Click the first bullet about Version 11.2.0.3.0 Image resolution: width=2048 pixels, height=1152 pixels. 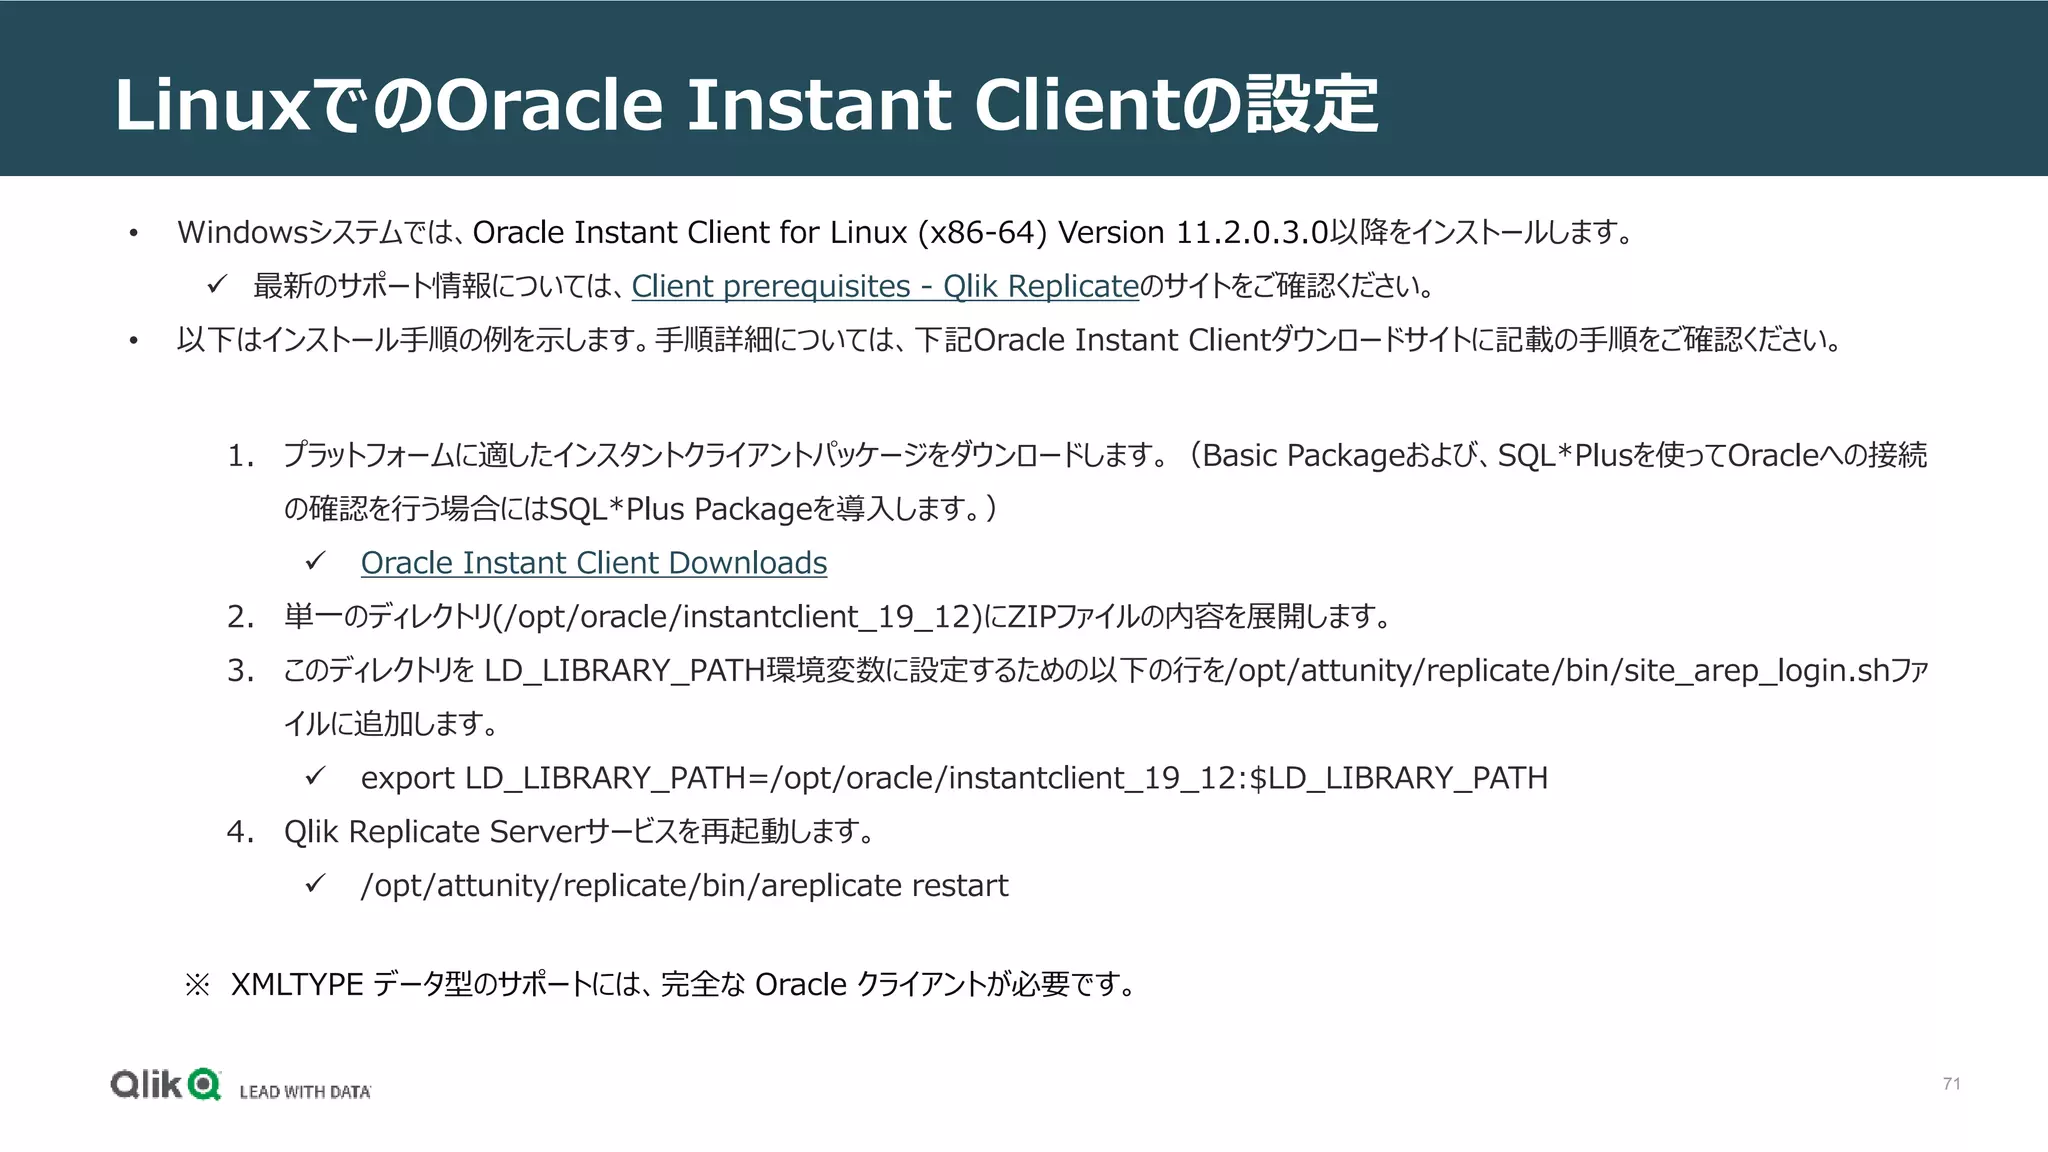905,233
